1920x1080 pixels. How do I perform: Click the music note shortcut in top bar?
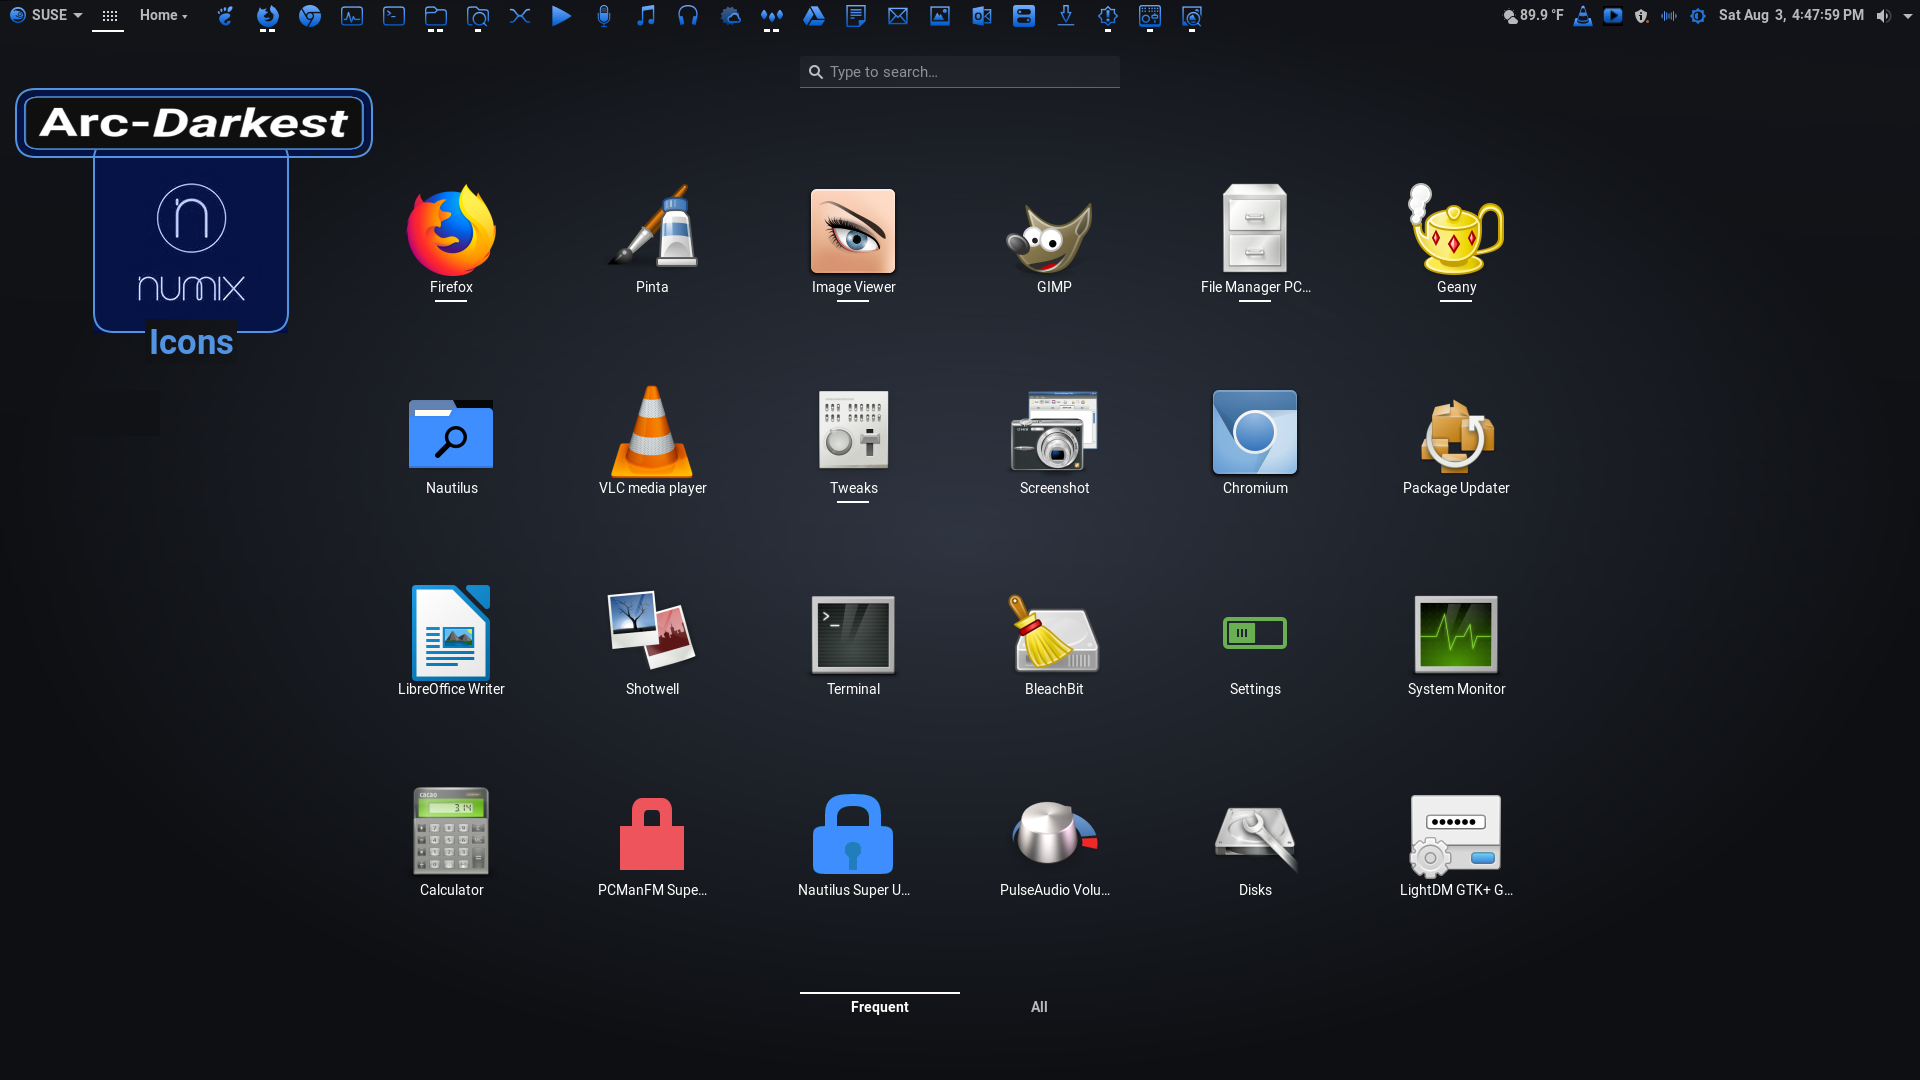[x=646, y=16]
